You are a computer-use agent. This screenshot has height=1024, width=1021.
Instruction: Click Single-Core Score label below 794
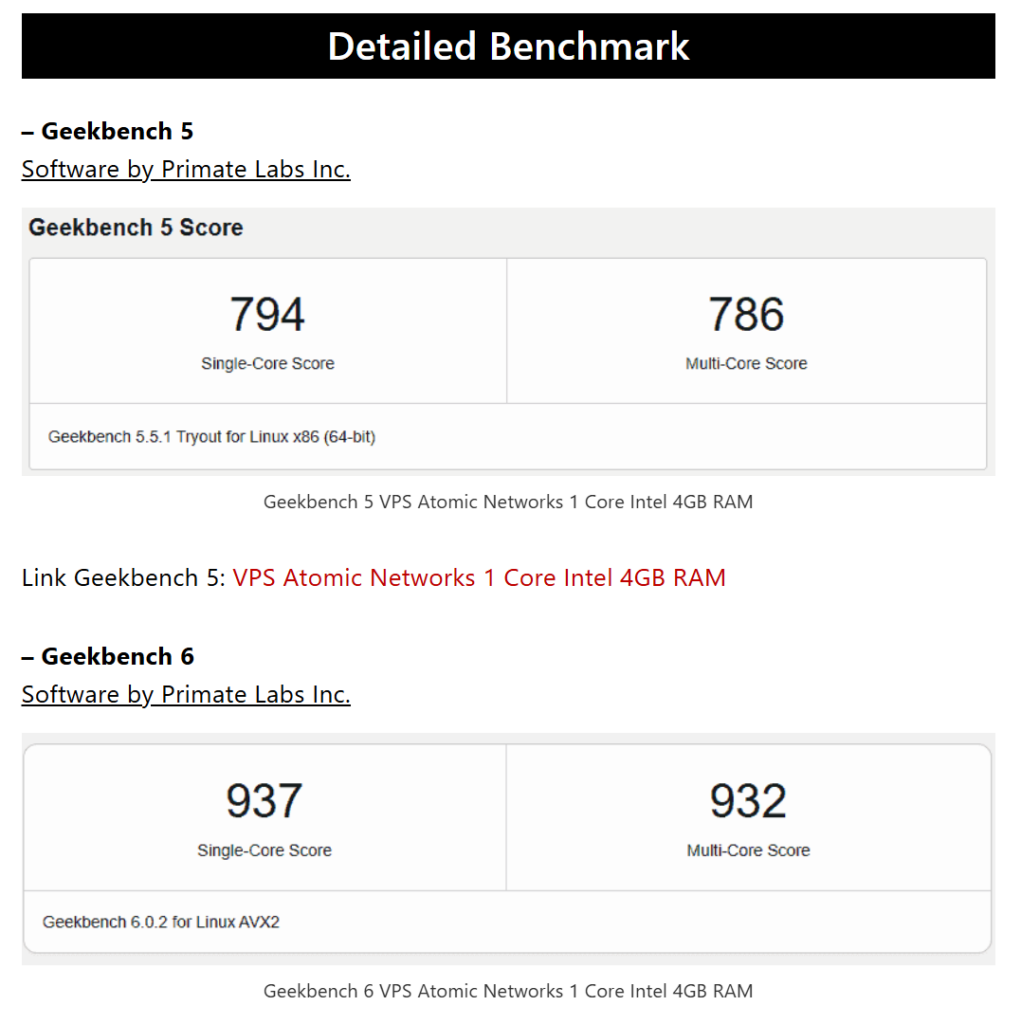(x=267, y=364)
